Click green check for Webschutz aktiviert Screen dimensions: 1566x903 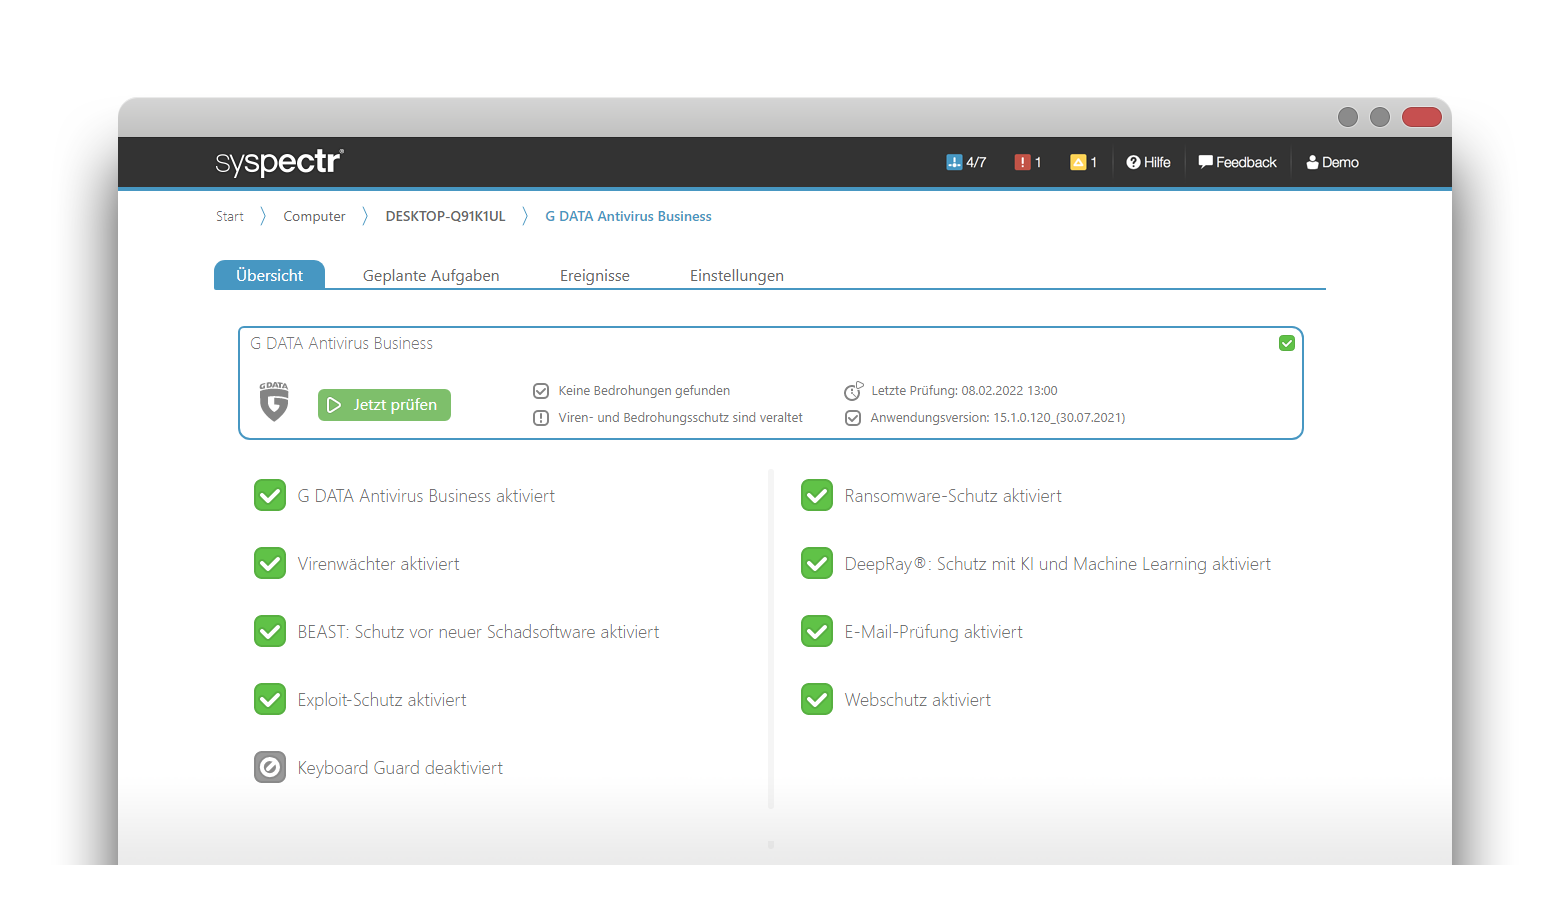tap(817, 700)
